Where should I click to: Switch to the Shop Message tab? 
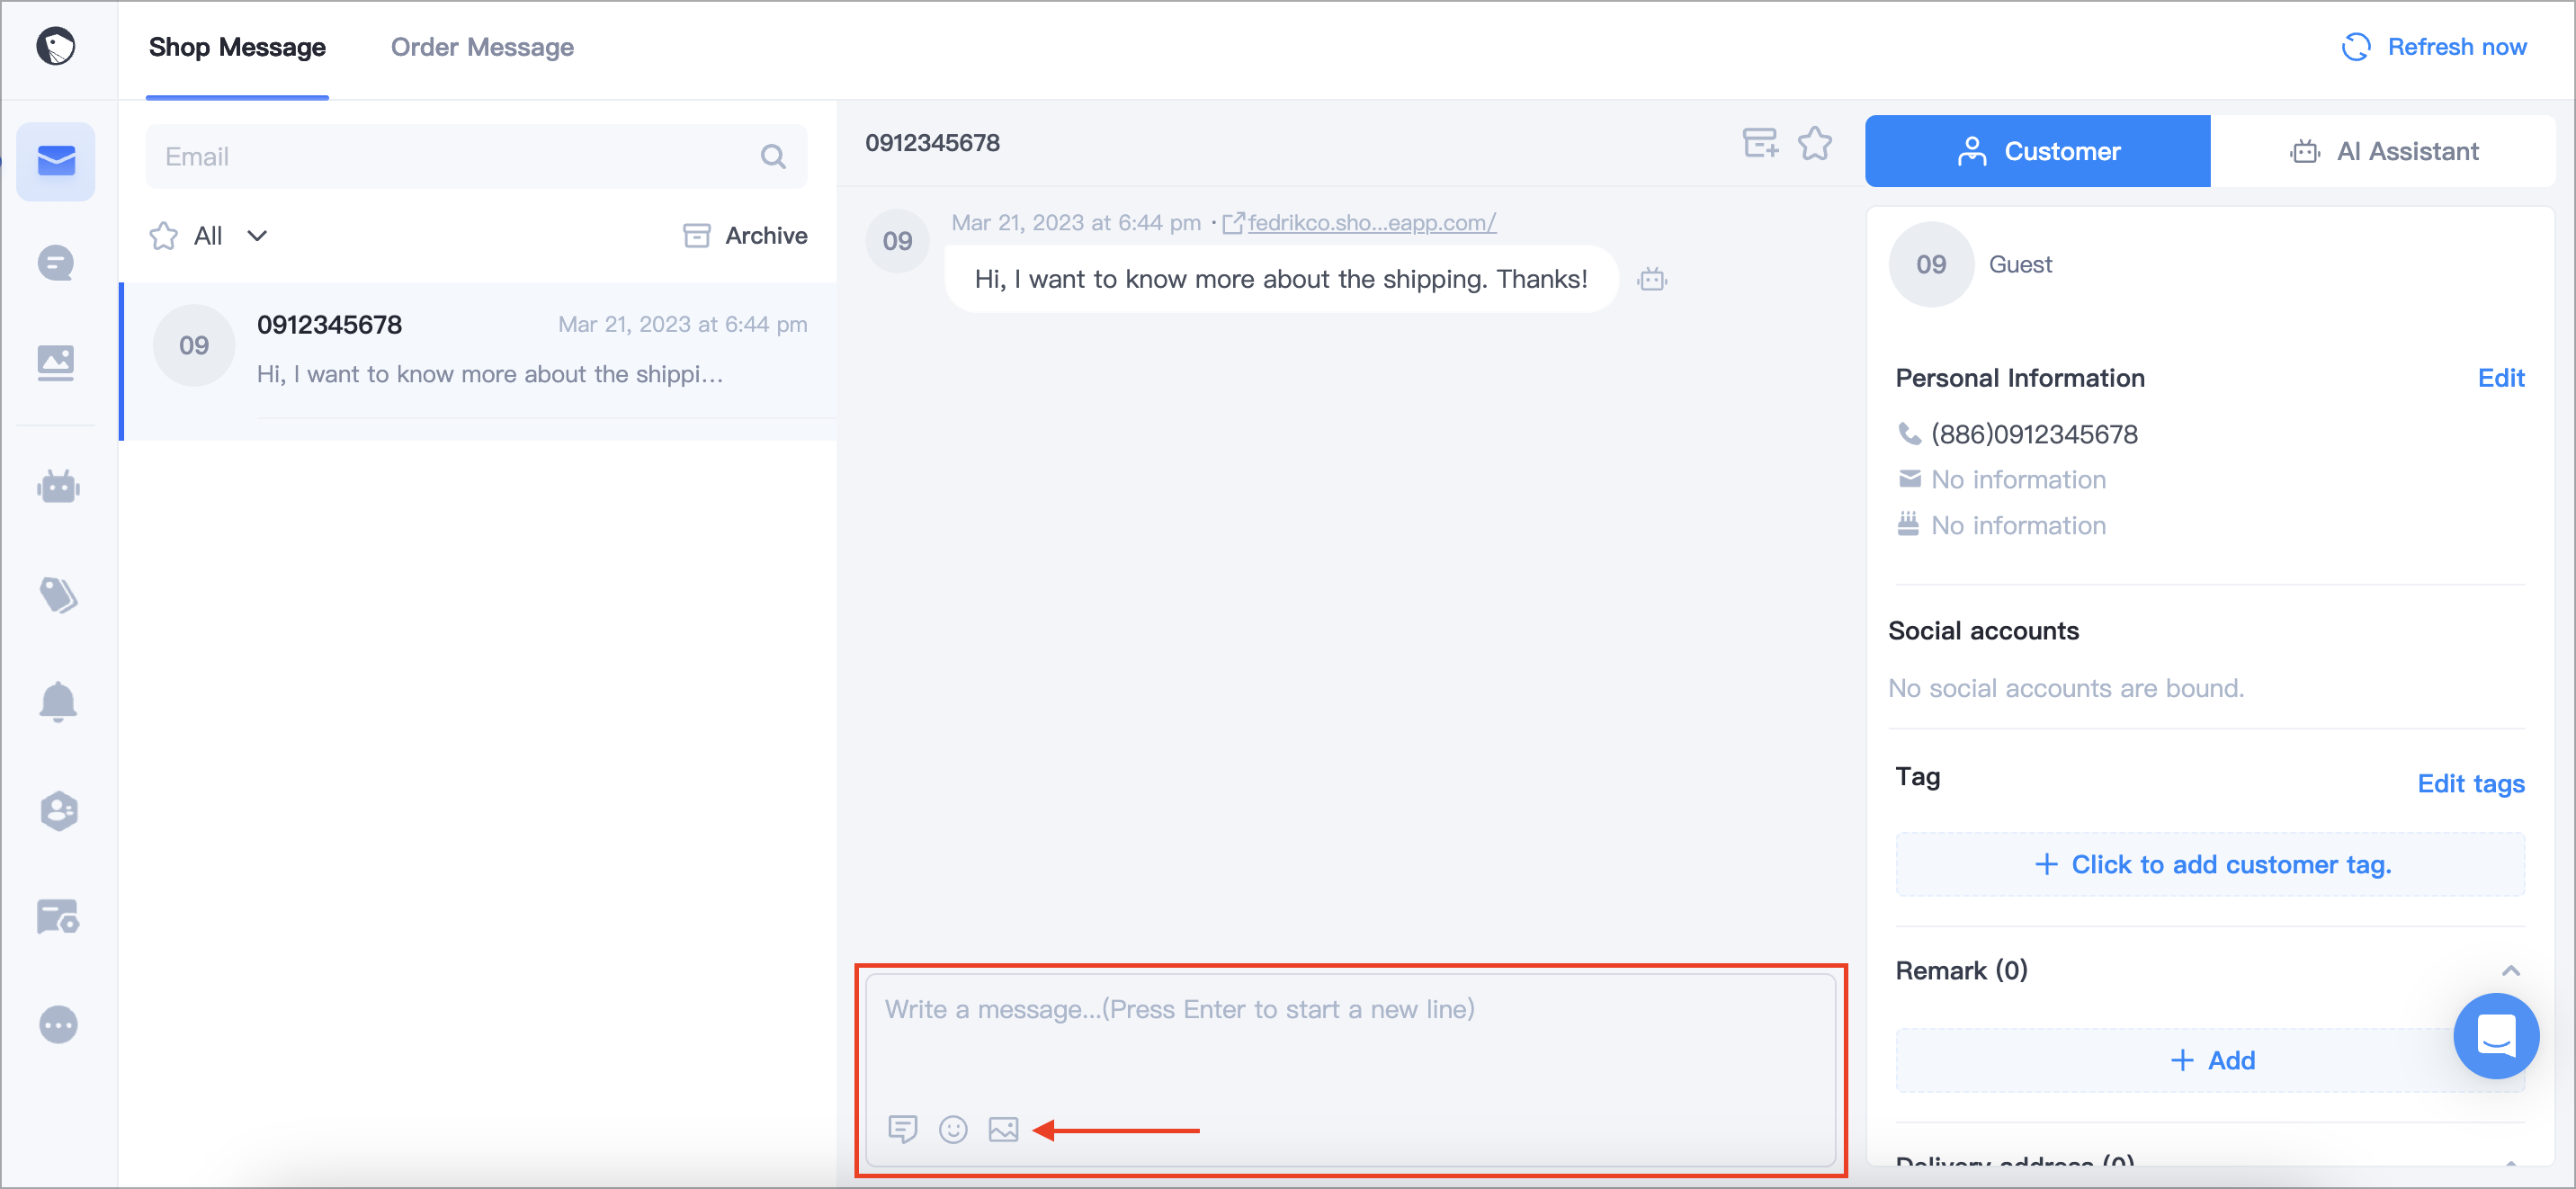tap(237, 47)
